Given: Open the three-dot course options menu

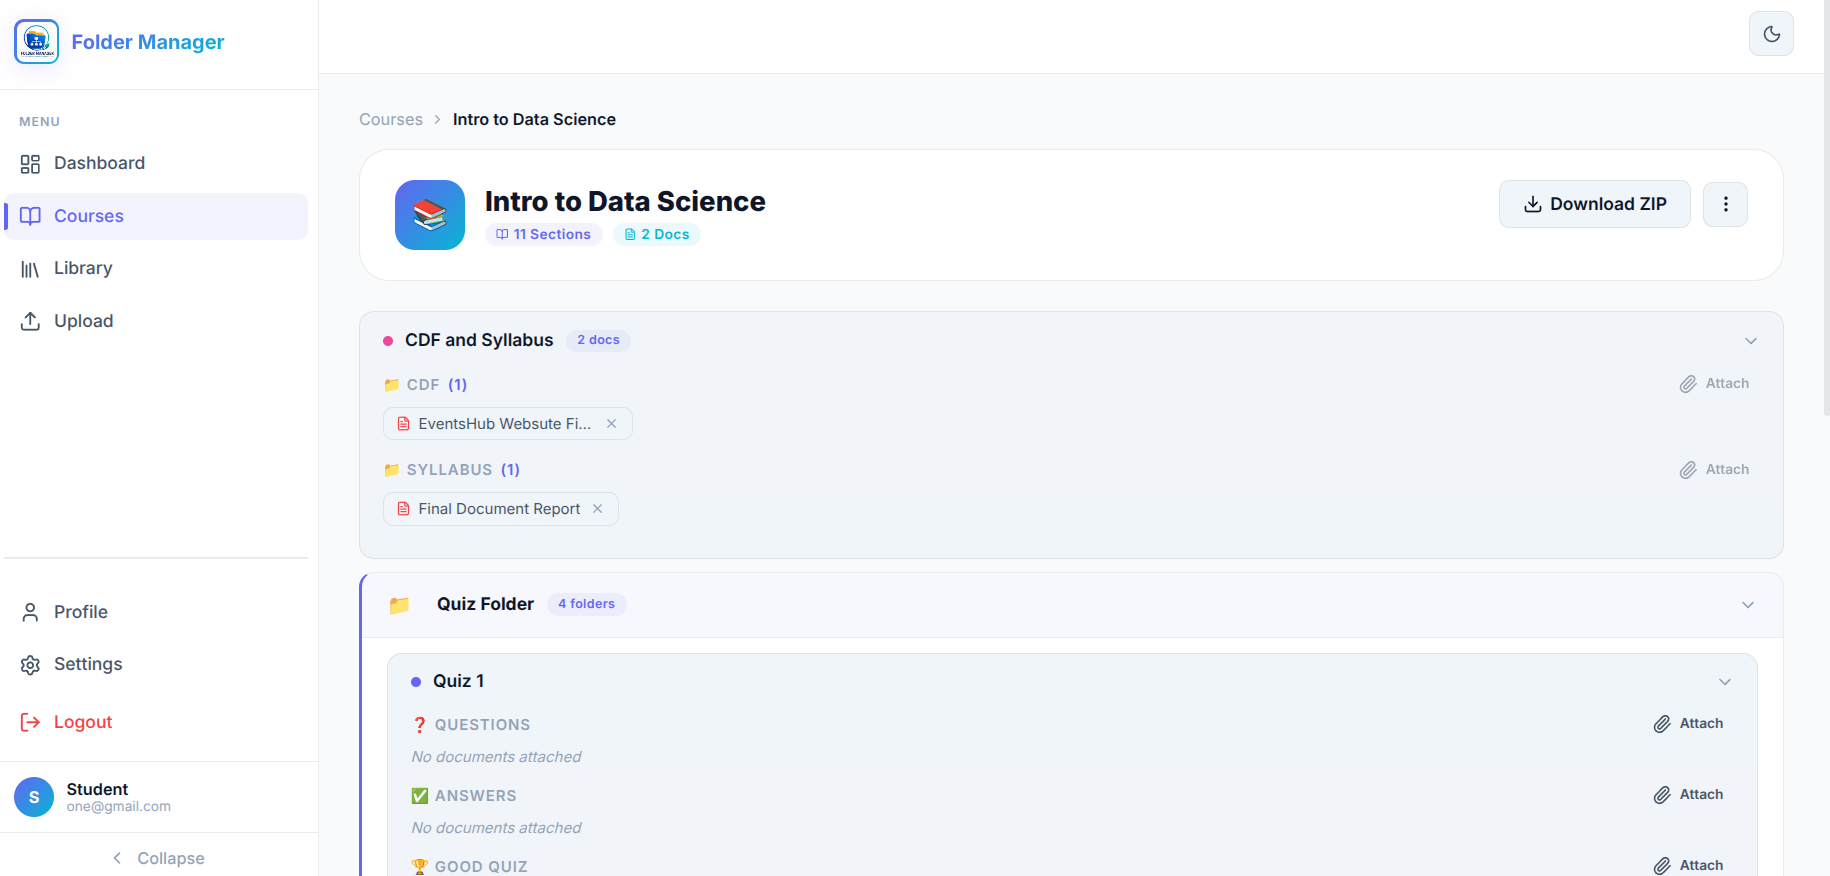Looking at the screenshot, I should click(1725, 204).
